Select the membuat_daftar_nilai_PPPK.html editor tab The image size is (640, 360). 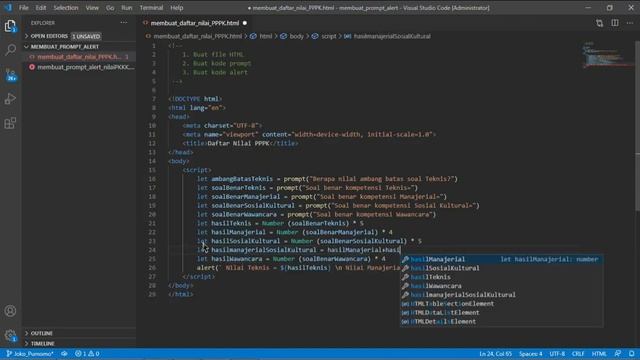[195, 23]
